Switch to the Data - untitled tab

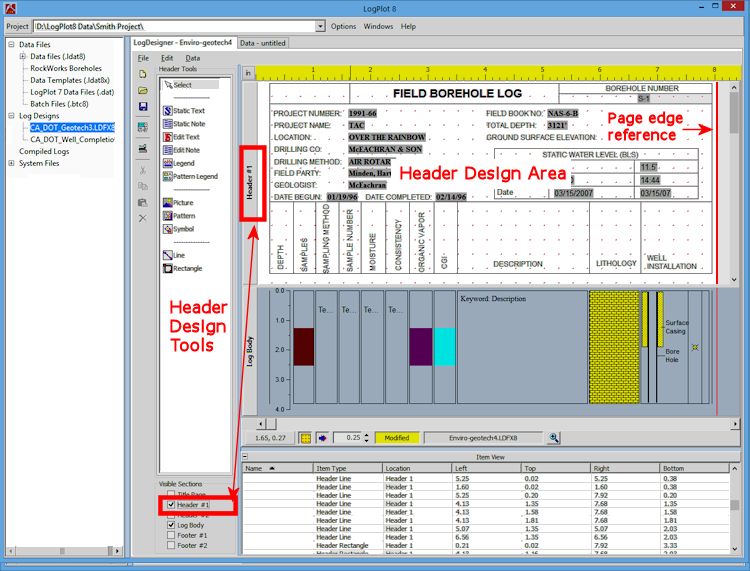(263, 43)
